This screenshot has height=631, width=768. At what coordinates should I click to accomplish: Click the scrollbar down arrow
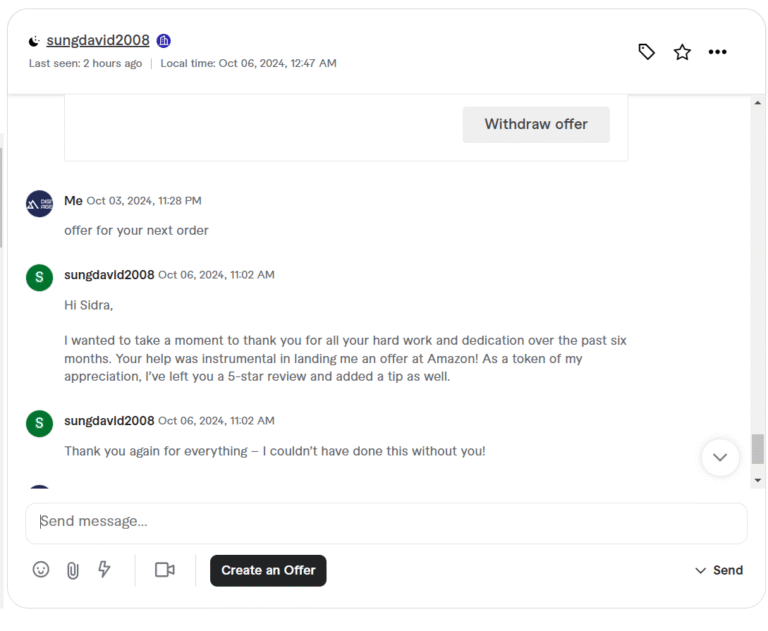(757, 480)
